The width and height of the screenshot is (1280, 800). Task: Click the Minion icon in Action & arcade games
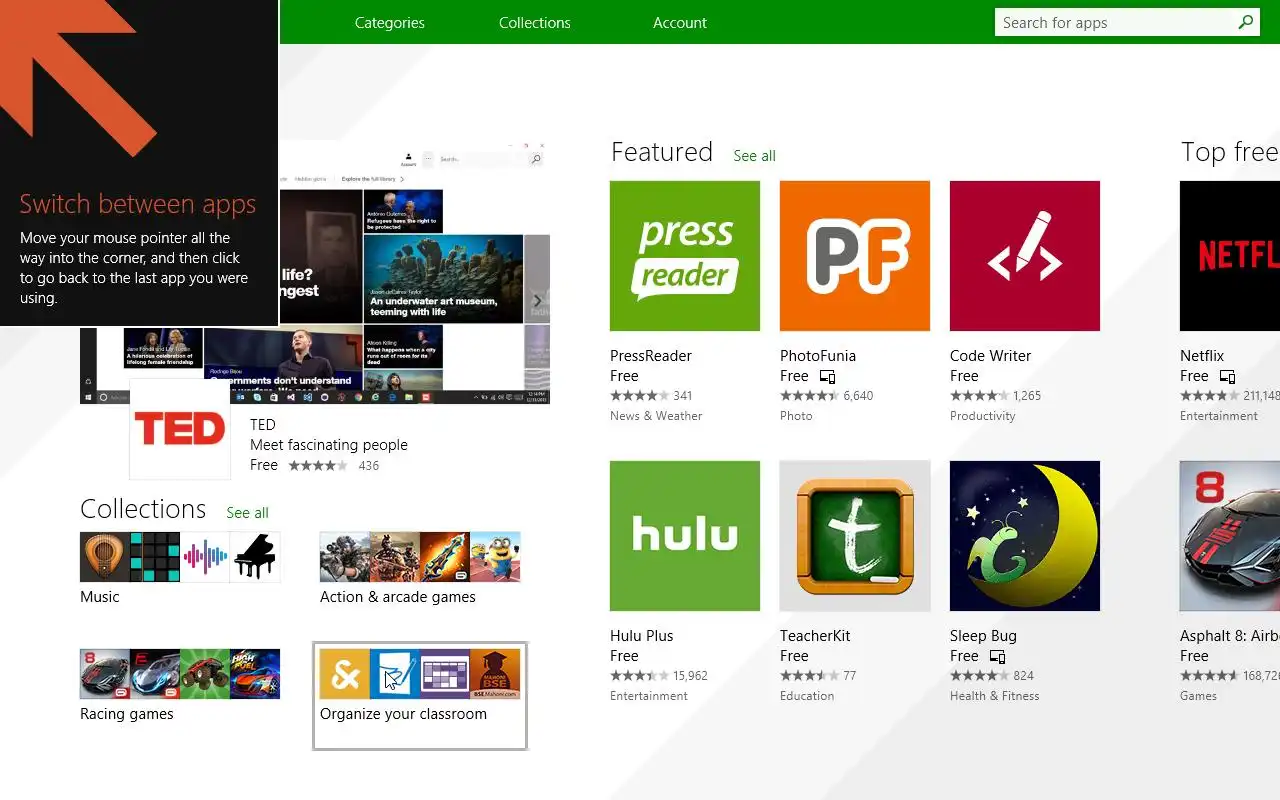496,557
